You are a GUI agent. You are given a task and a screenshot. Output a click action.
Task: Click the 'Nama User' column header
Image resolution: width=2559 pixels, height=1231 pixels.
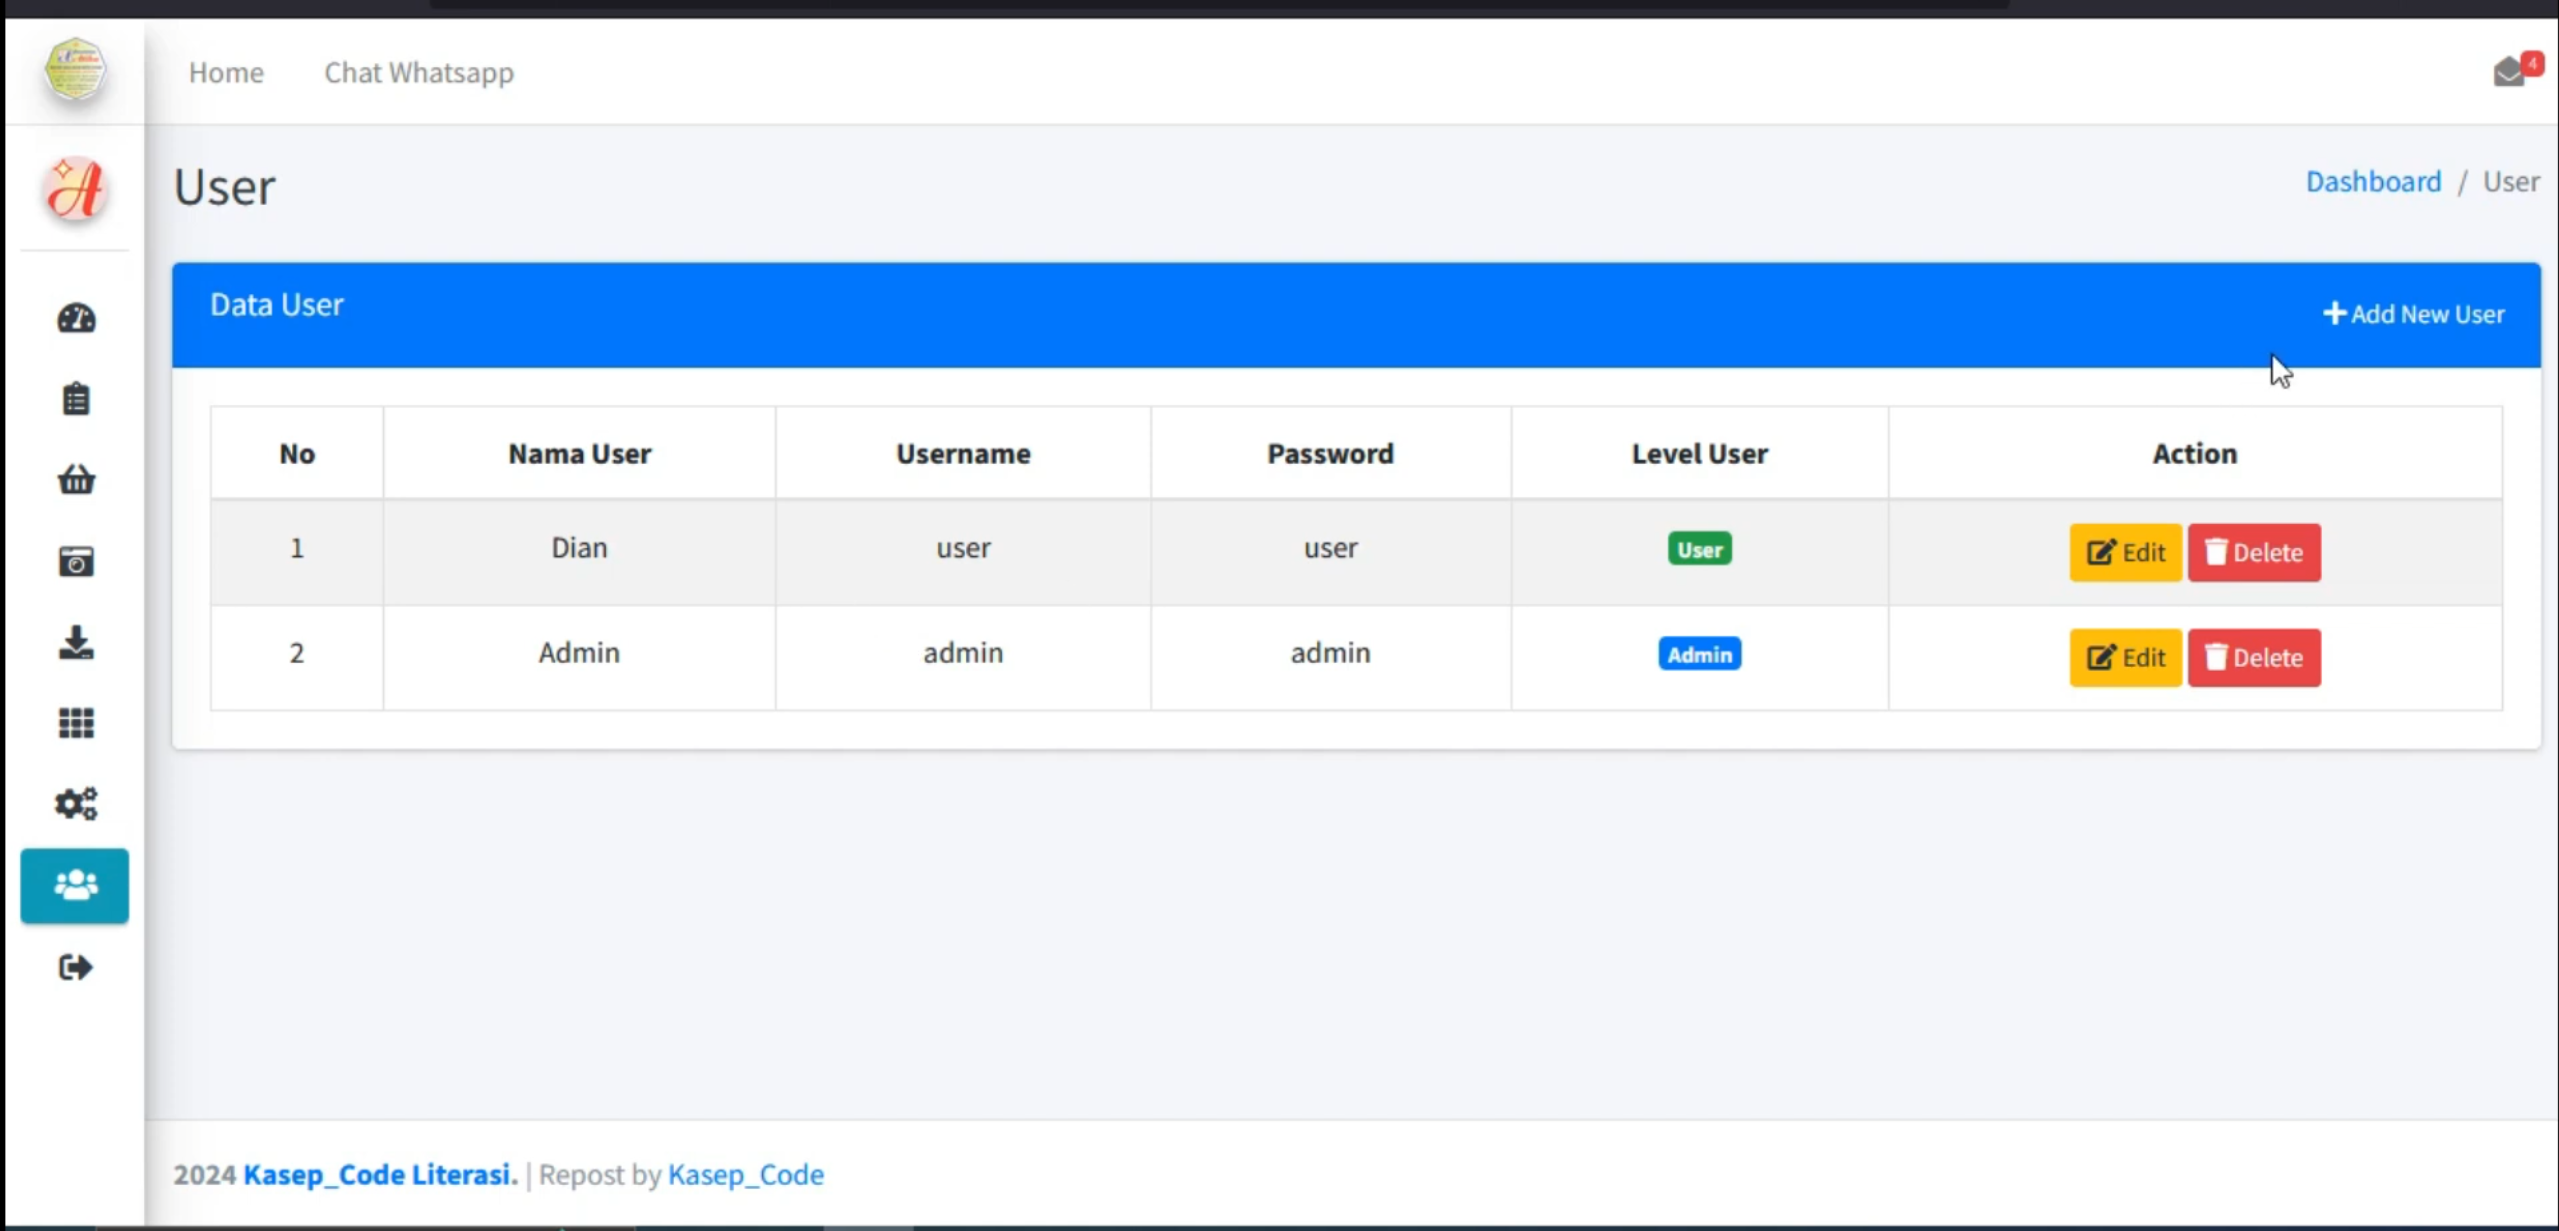(x=579, y=453)
